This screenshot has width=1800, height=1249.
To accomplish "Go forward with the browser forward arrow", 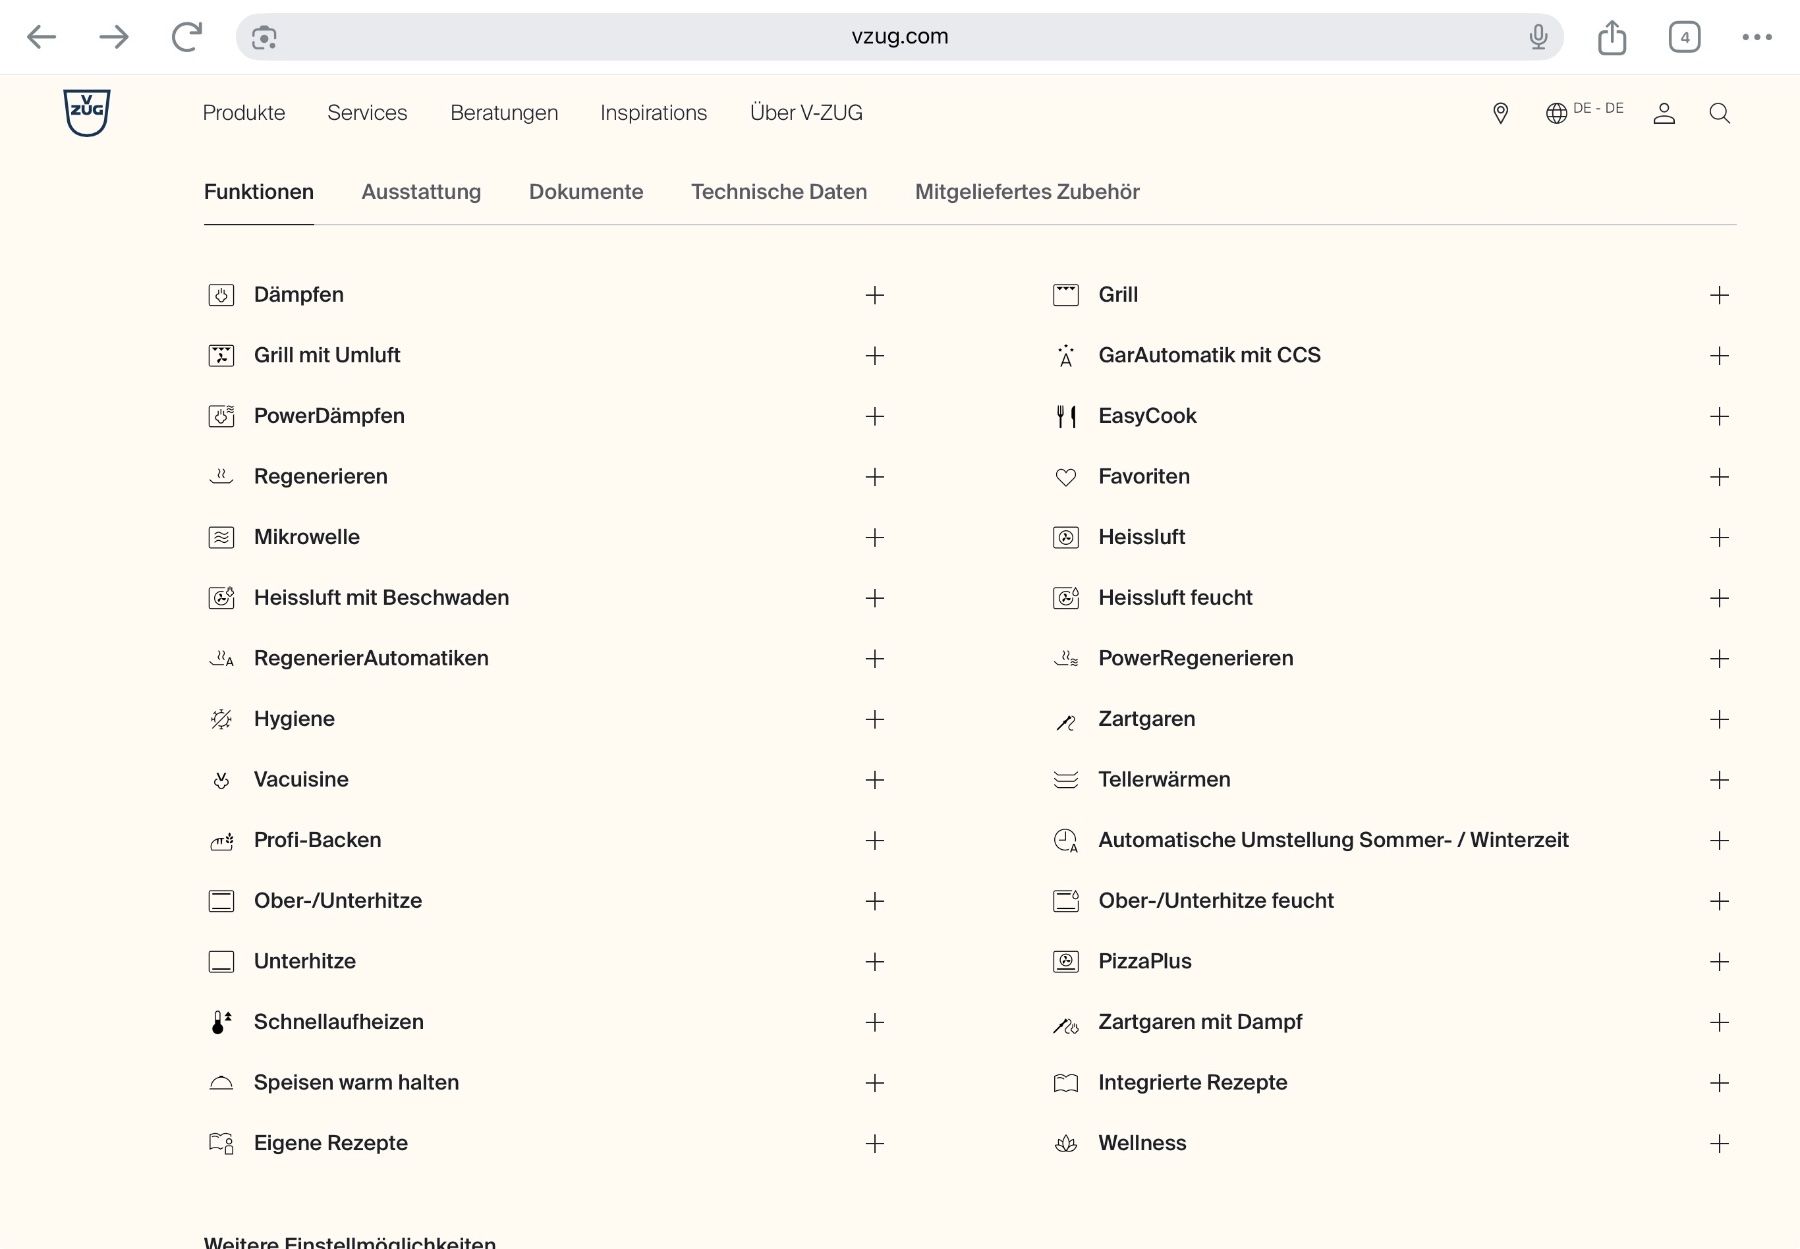I will click(114, 37).
